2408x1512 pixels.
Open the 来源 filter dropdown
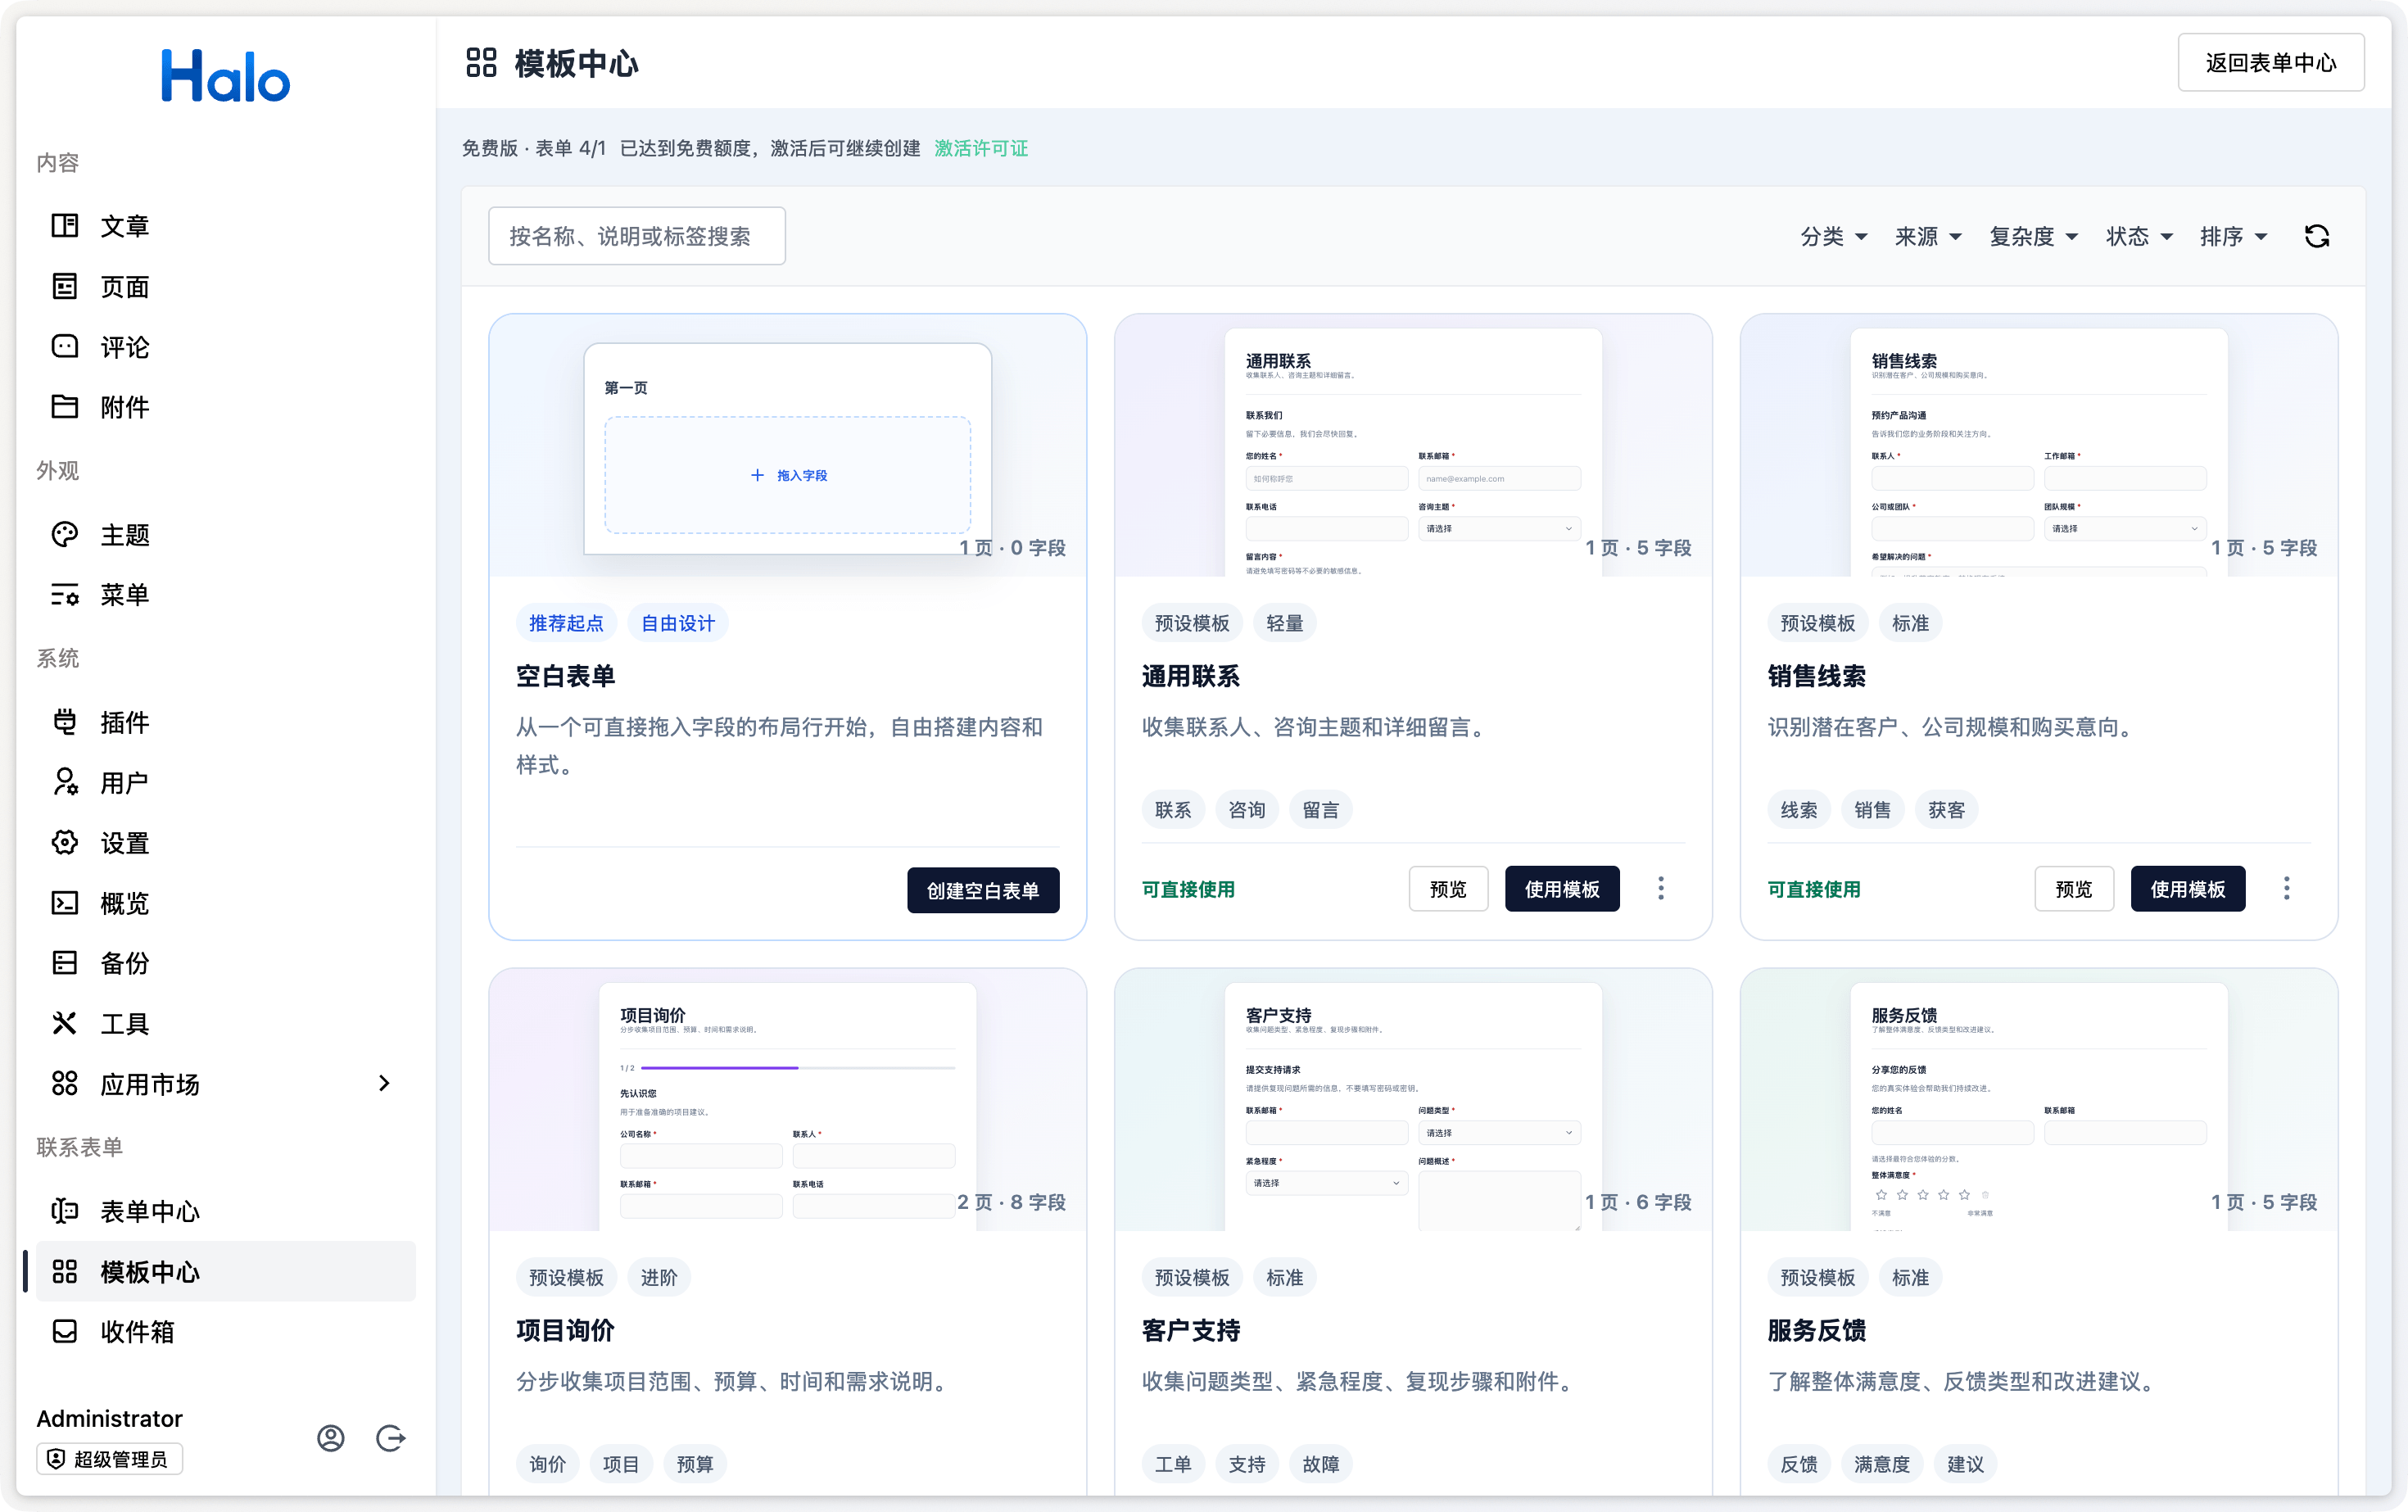tap(1928, 236)
